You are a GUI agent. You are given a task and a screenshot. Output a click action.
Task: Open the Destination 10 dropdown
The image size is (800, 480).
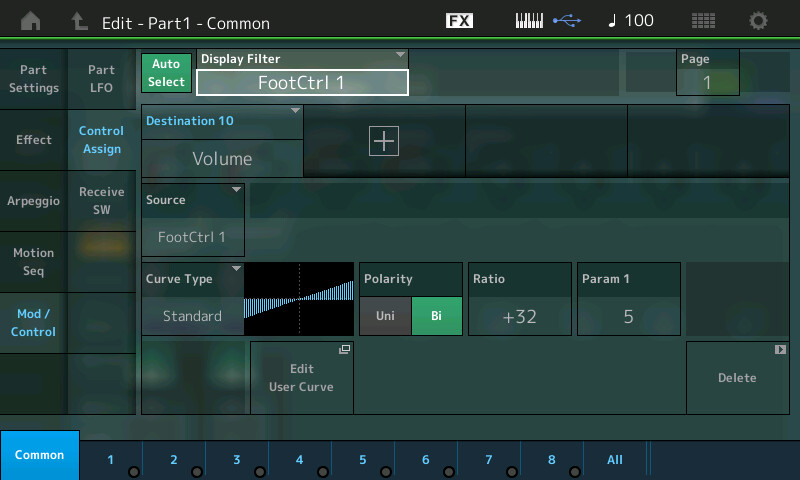pyautogui.click(x=222, y=121)
